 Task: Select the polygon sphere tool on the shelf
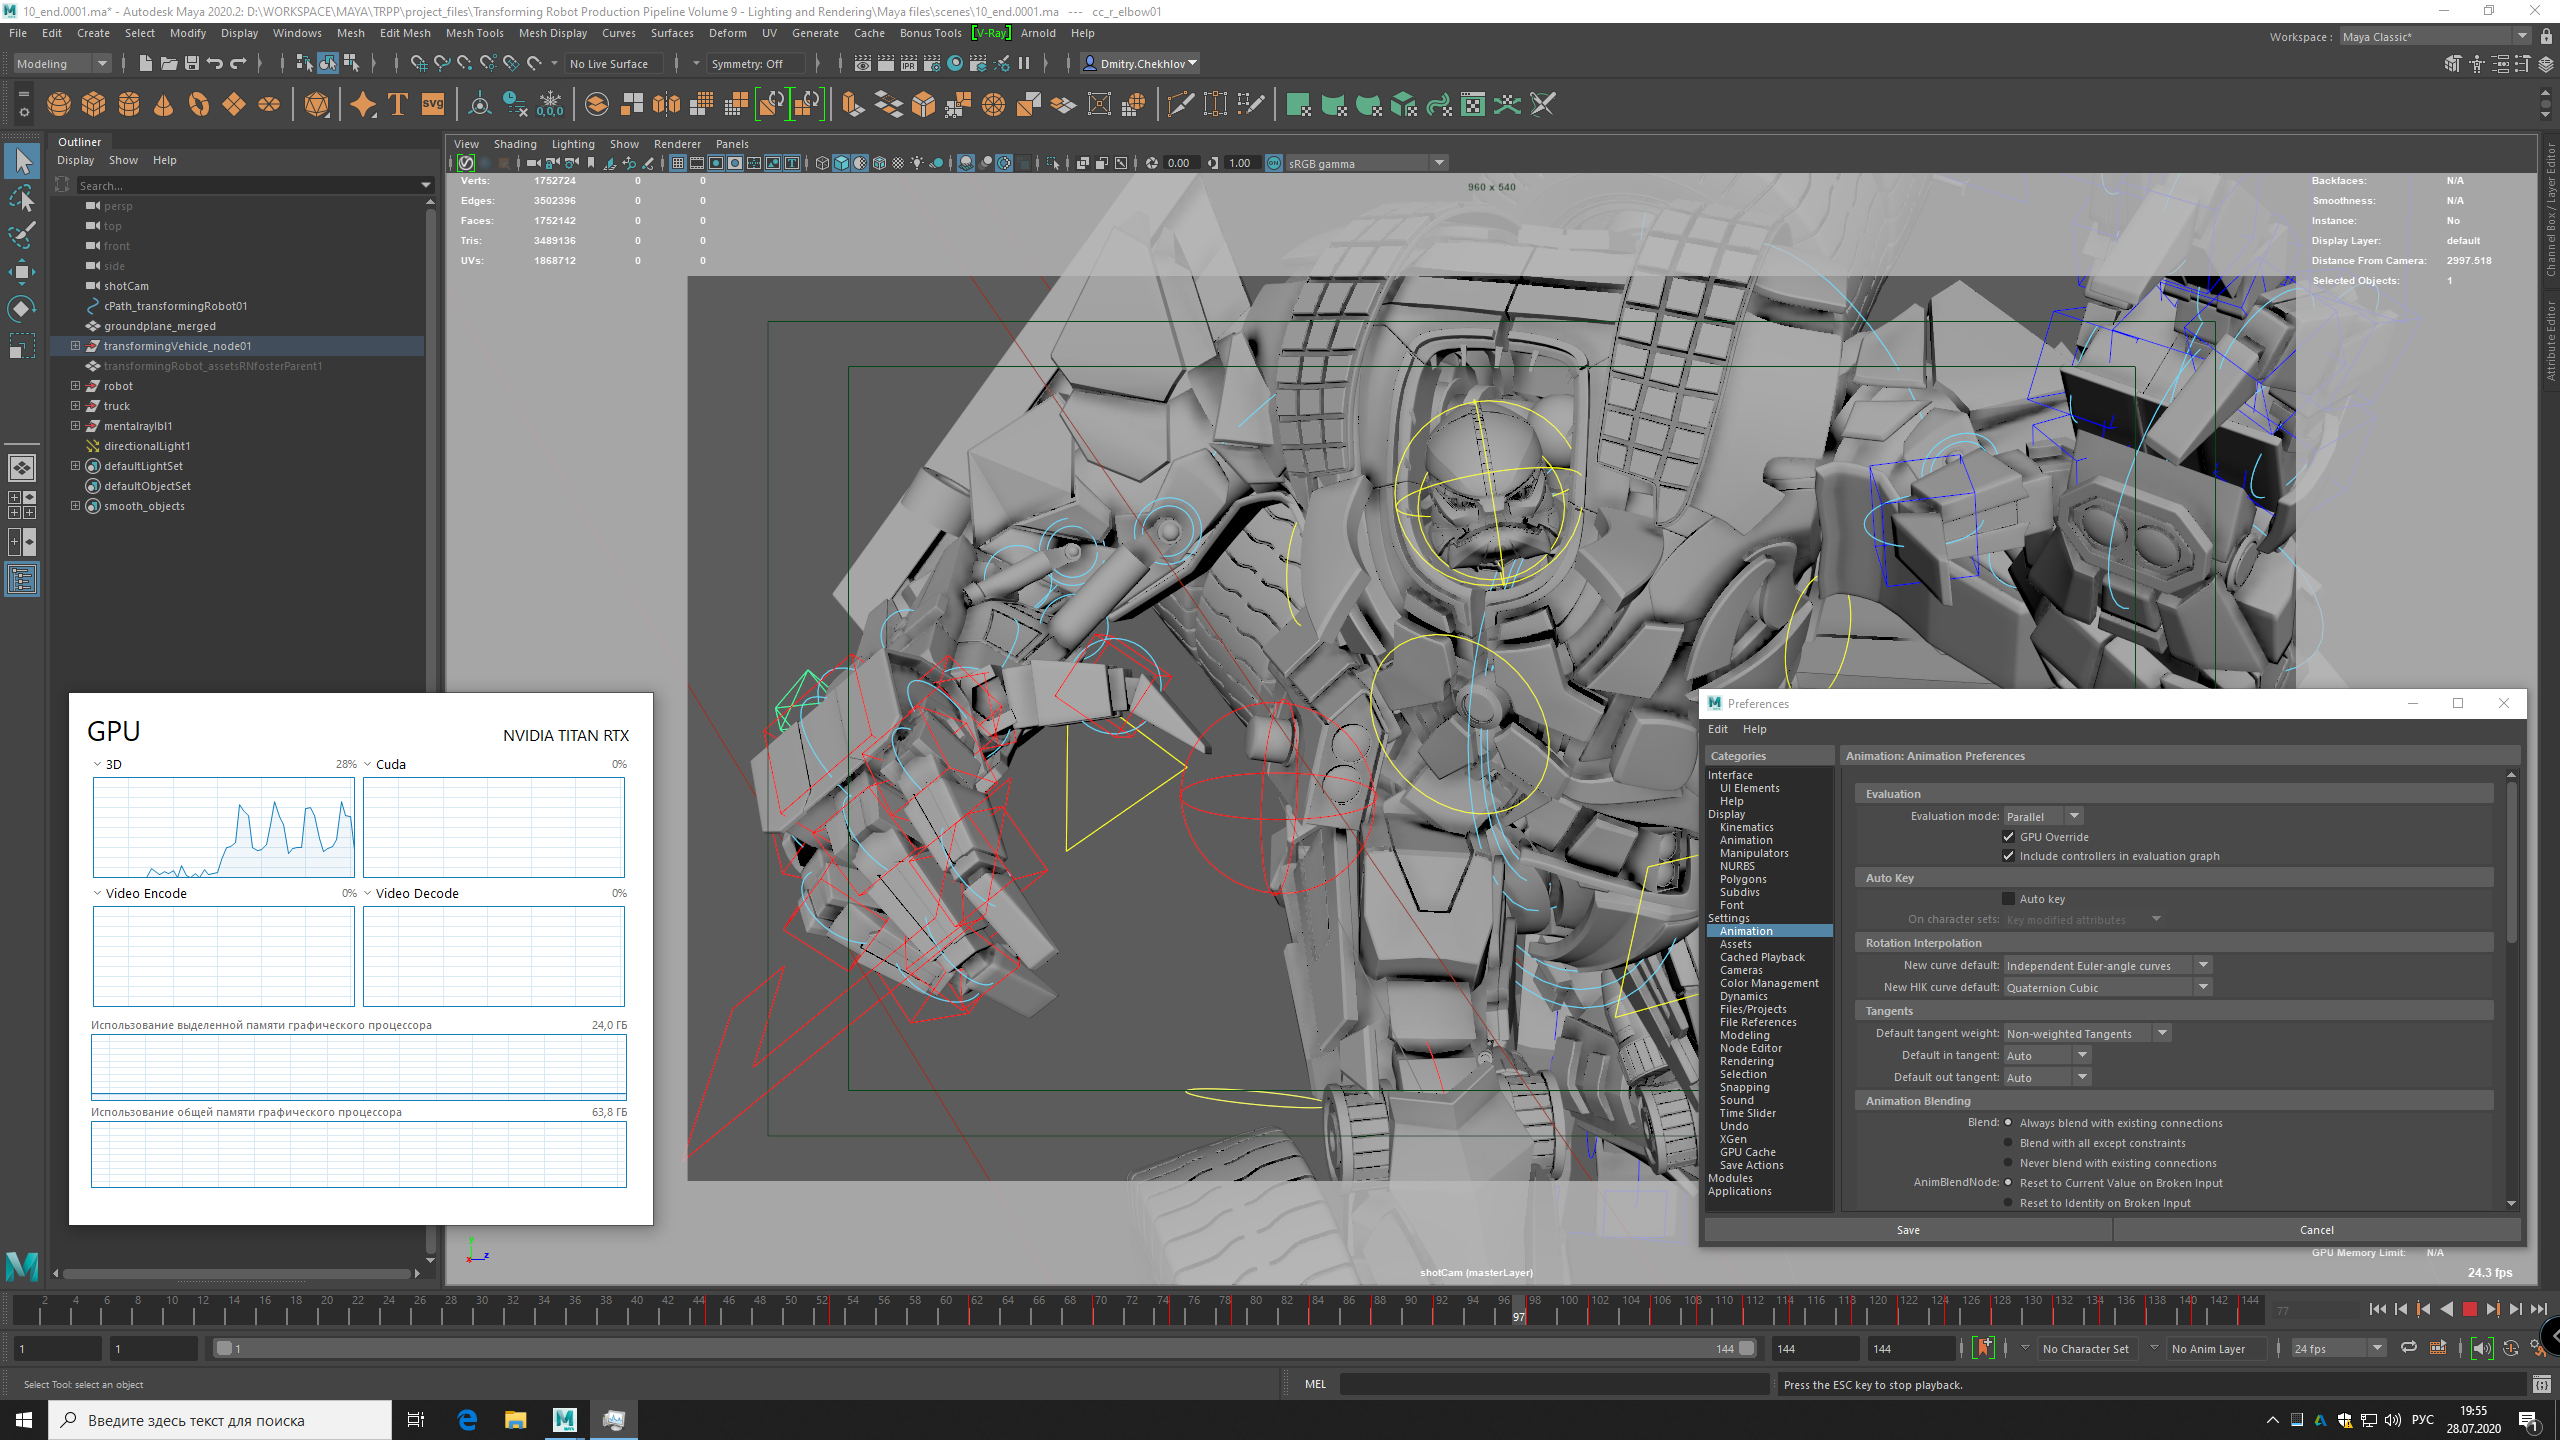[x=57, y=104]
